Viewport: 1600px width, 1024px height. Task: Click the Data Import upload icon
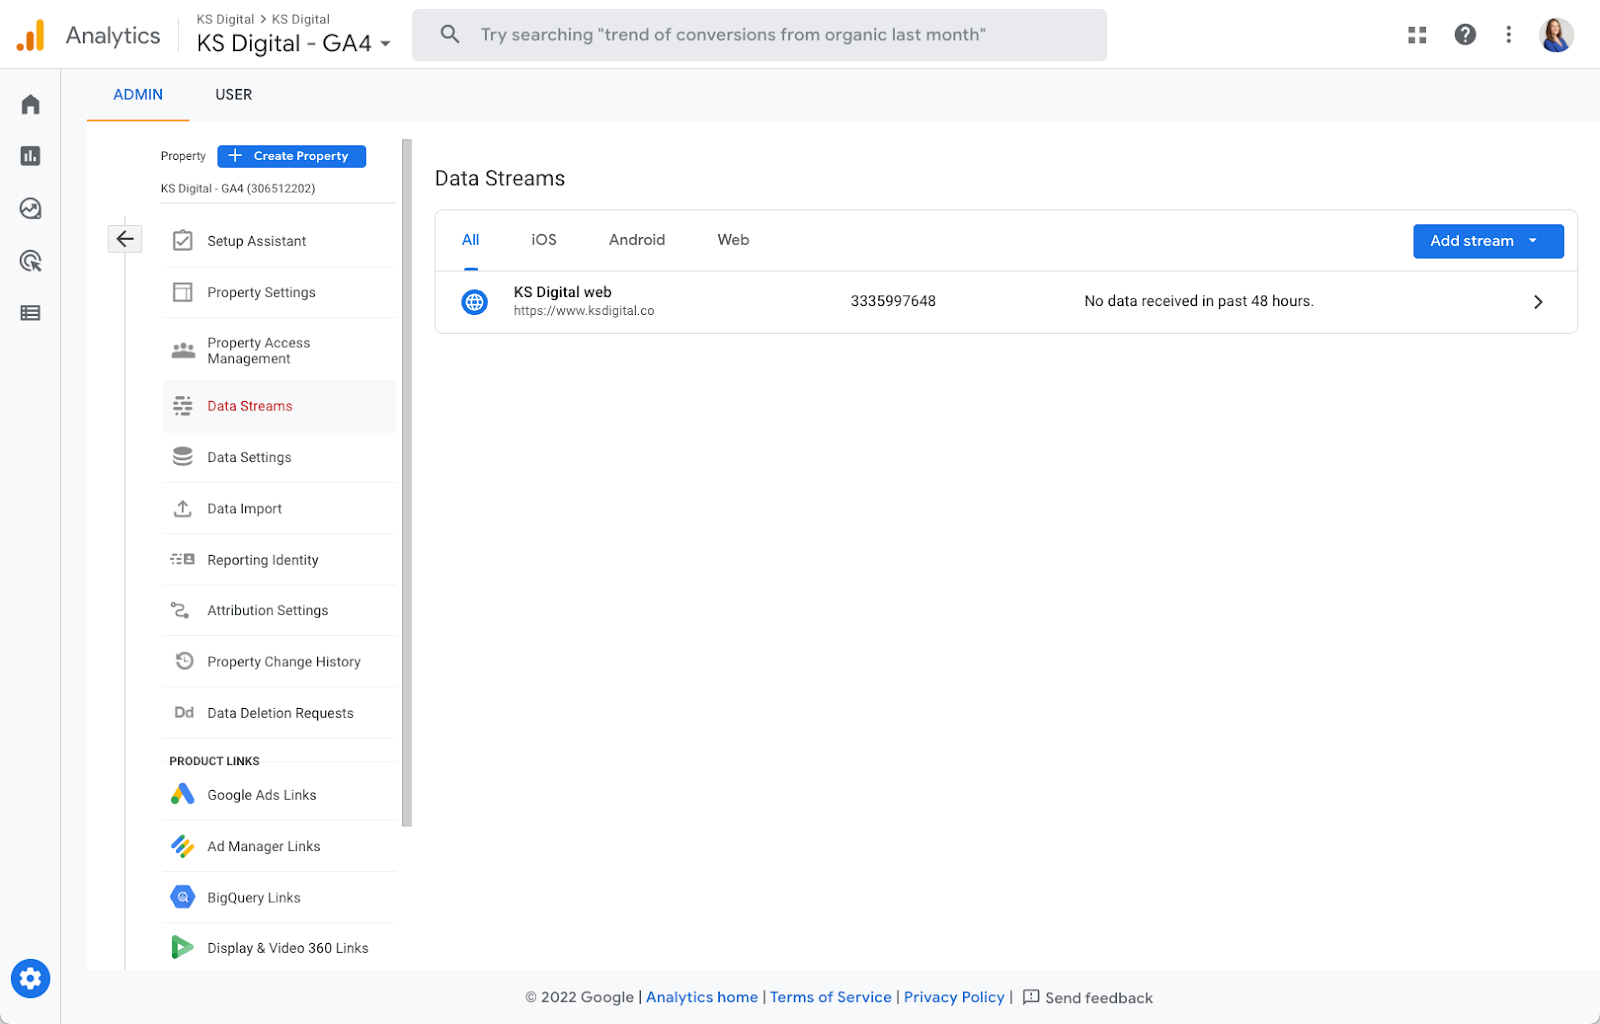pyautogui.click(x=183, y=508)
